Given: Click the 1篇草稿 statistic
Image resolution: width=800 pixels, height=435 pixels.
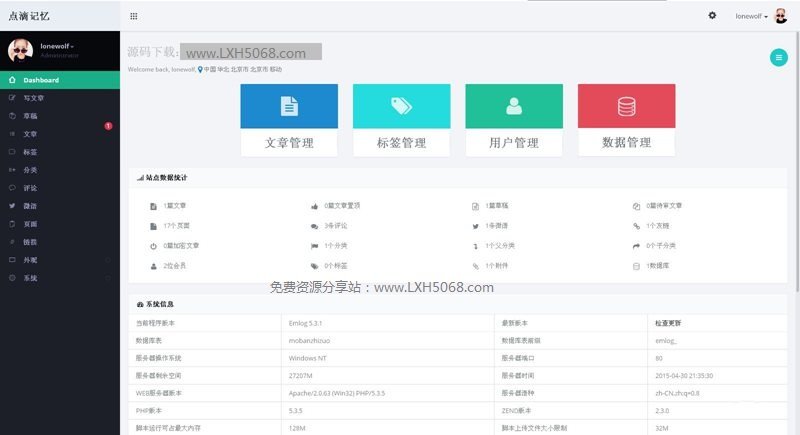Looking at the screenshot, I should 496,206.
